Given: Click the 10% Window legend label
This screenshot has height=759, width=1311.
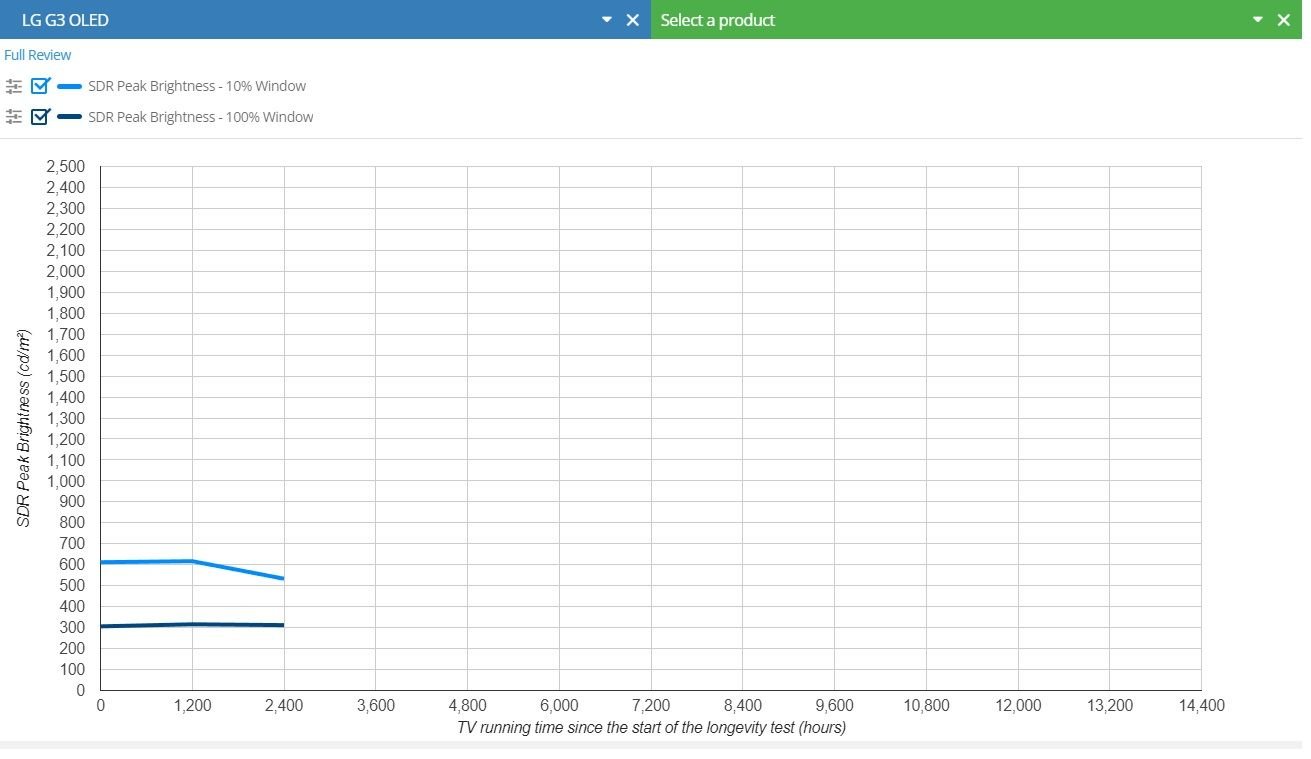Looking at the screenshot, I should [x=197, y=86].
